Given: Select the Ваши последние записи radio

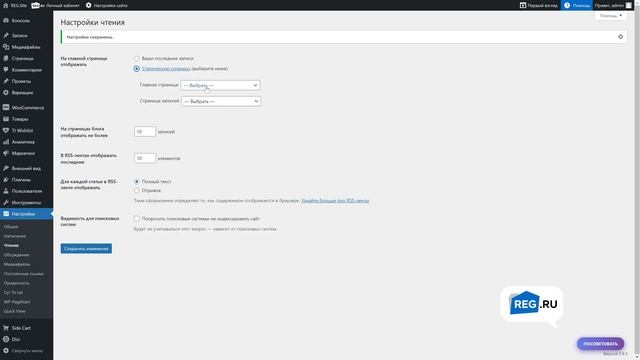Looking at the screenshot, I should pyautogui.click(x=137, y=58).
